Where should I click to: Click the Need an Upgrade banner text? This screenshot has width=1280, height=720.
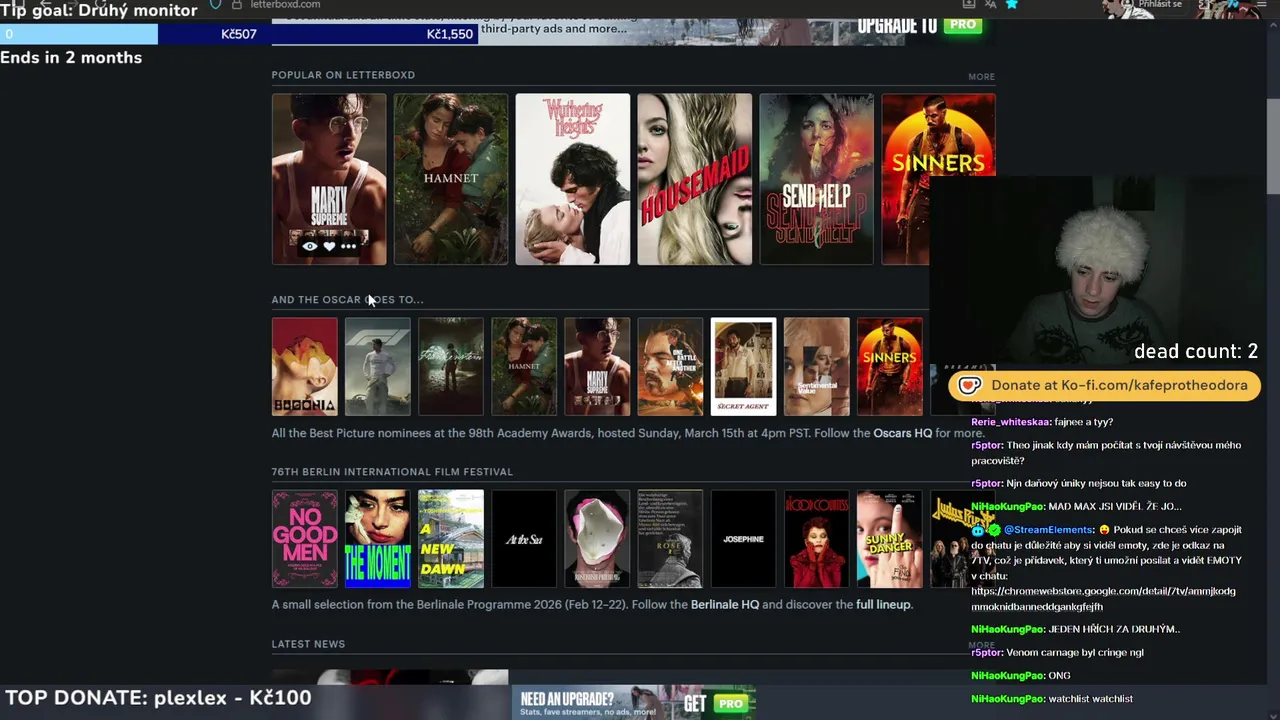pos(567,699)
